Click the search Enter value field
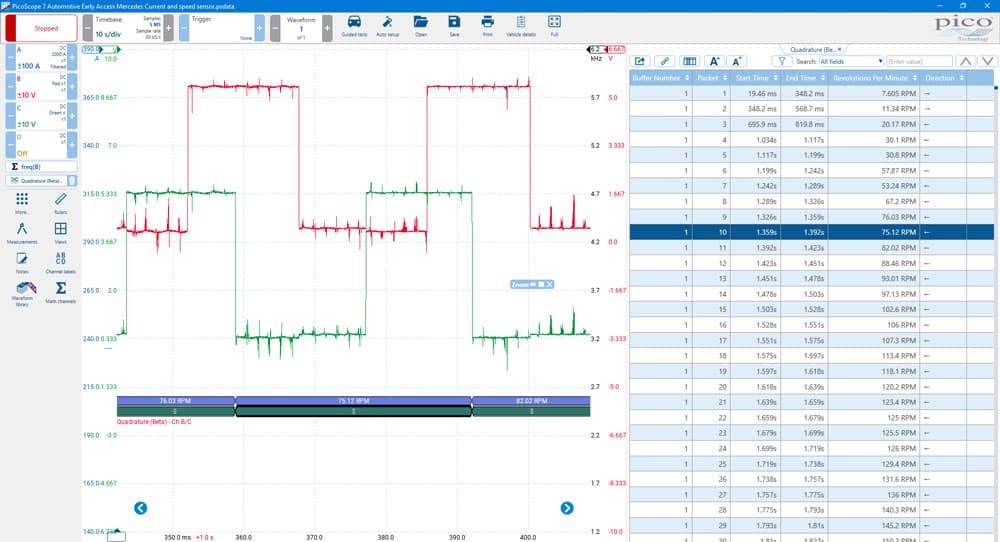Image resolution: width=1000 pixels, height=542 pixels. [x=919, y=61]
